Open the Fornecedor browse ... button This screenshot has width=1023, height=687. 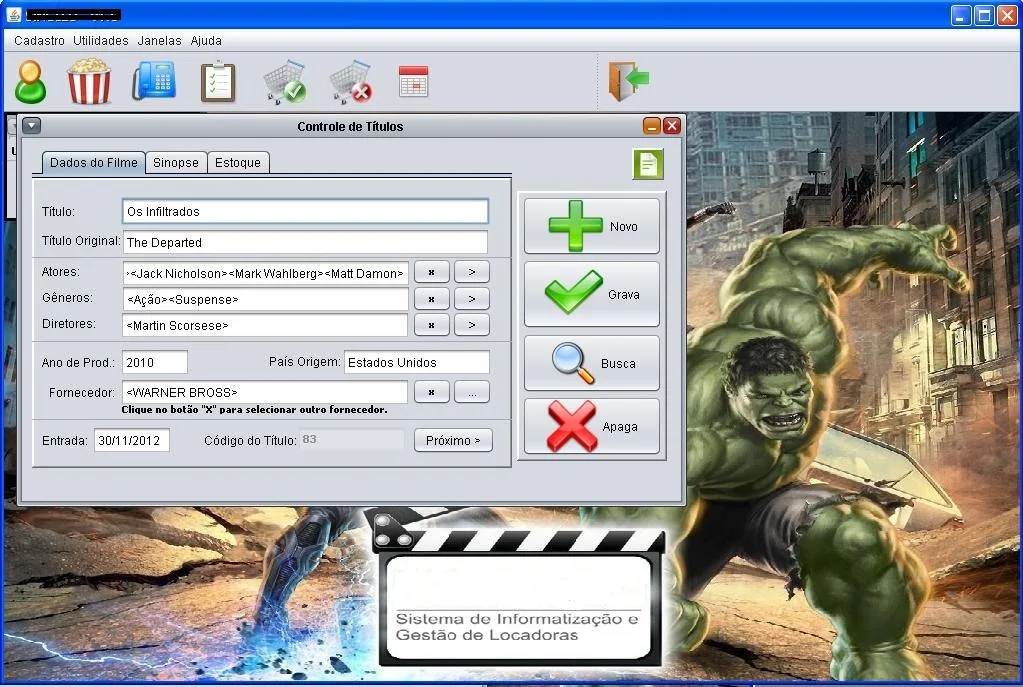(x=472, y=392)
